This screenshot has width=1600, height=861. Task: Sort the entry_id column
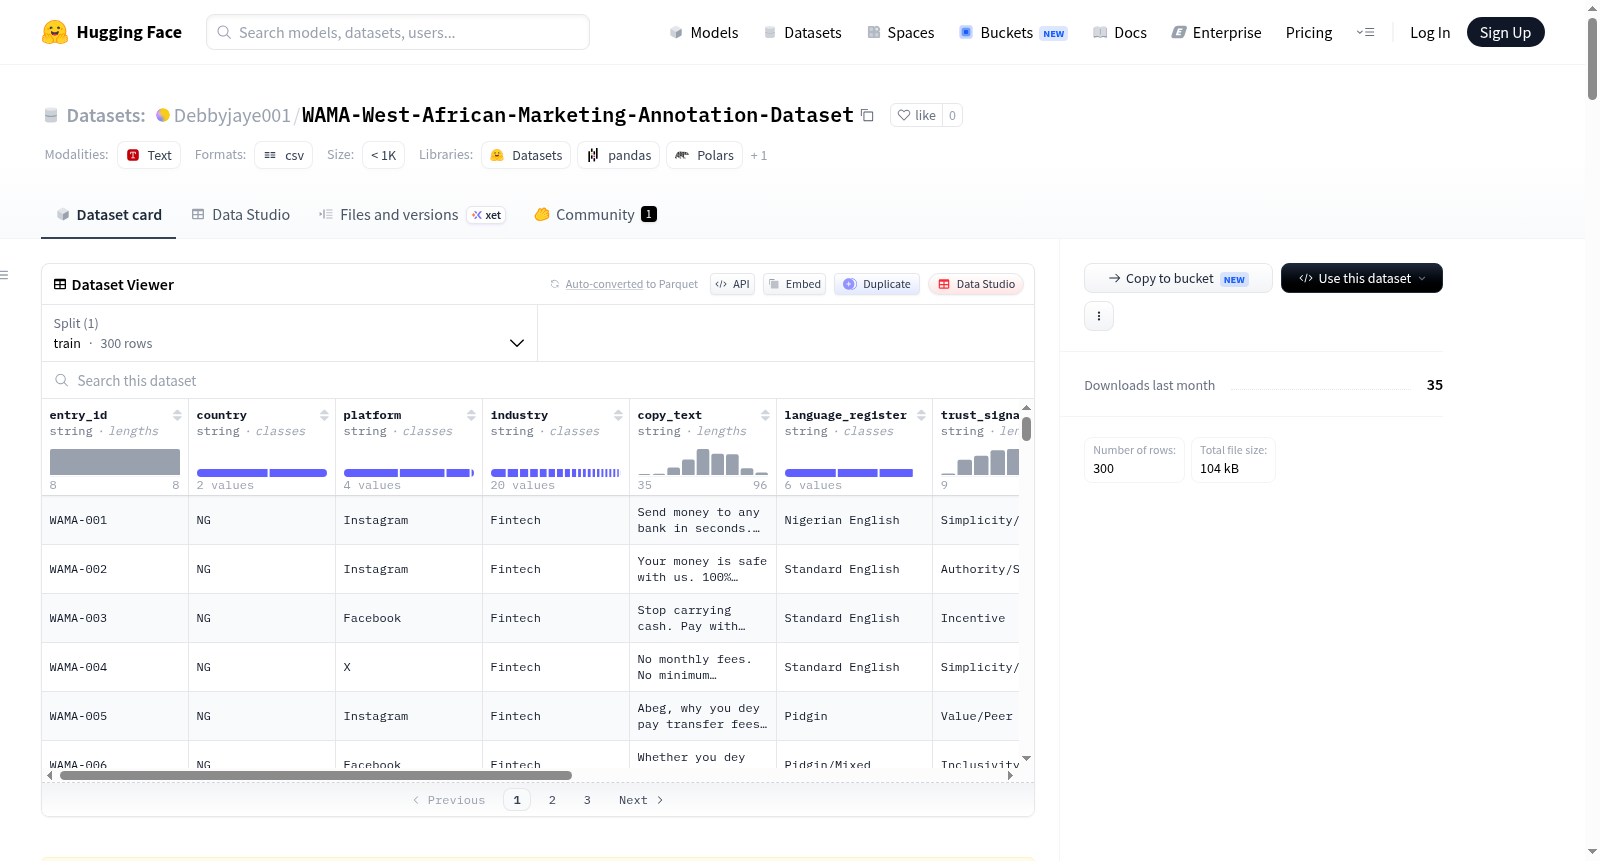tap(177, 415)
